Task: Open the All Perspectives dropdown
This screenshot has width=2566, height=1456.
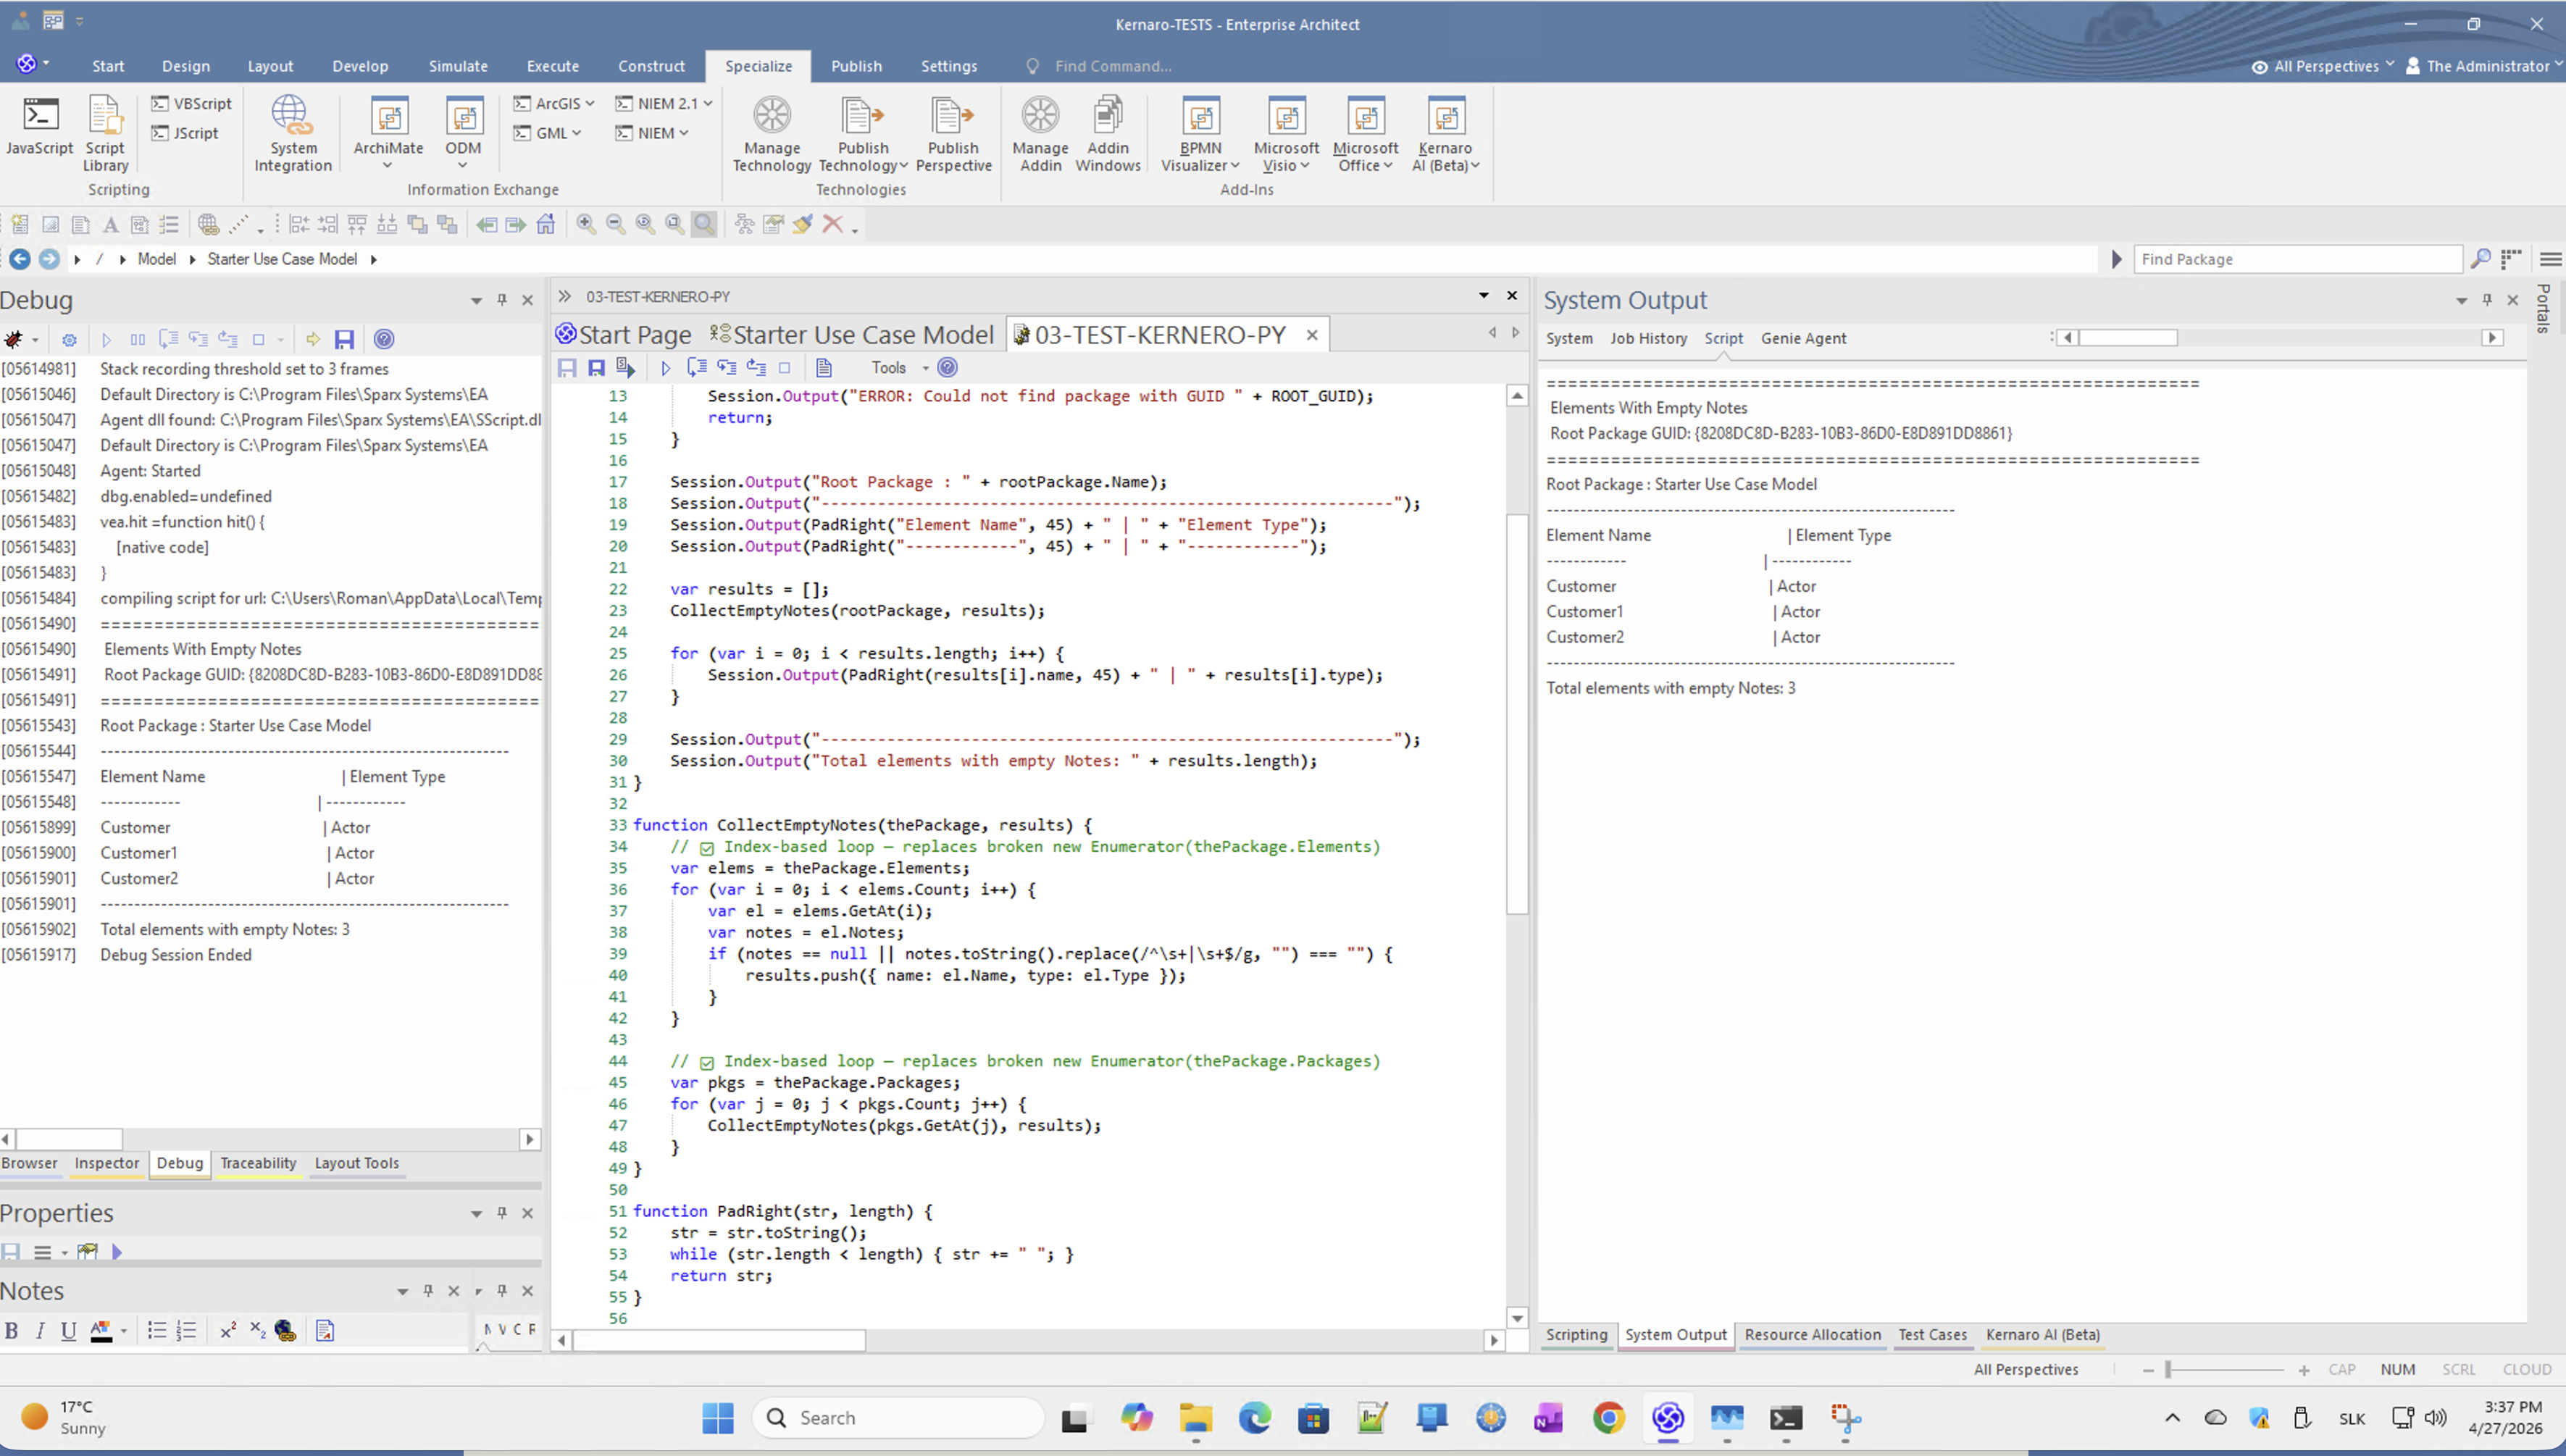Action: pyautogui.click(x=2323, y=66)
